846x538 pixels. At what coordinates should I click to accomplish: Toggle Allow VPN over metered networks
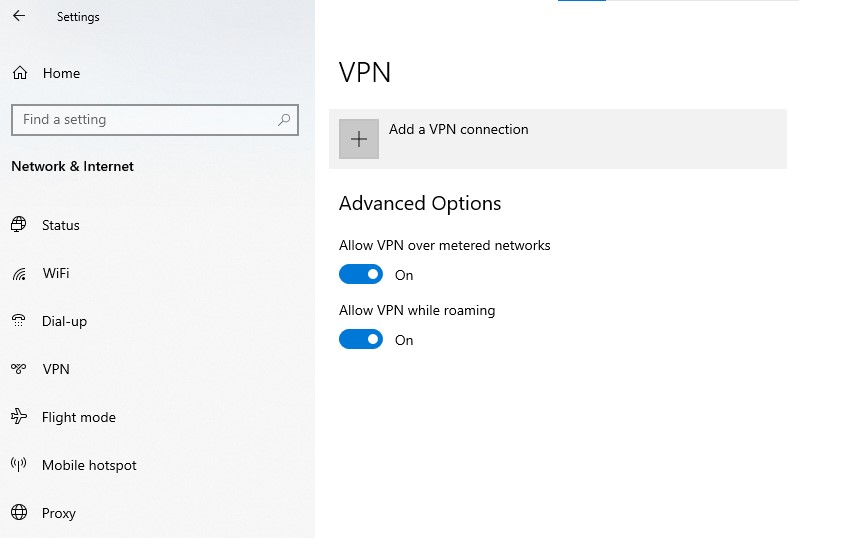(361, 274)
